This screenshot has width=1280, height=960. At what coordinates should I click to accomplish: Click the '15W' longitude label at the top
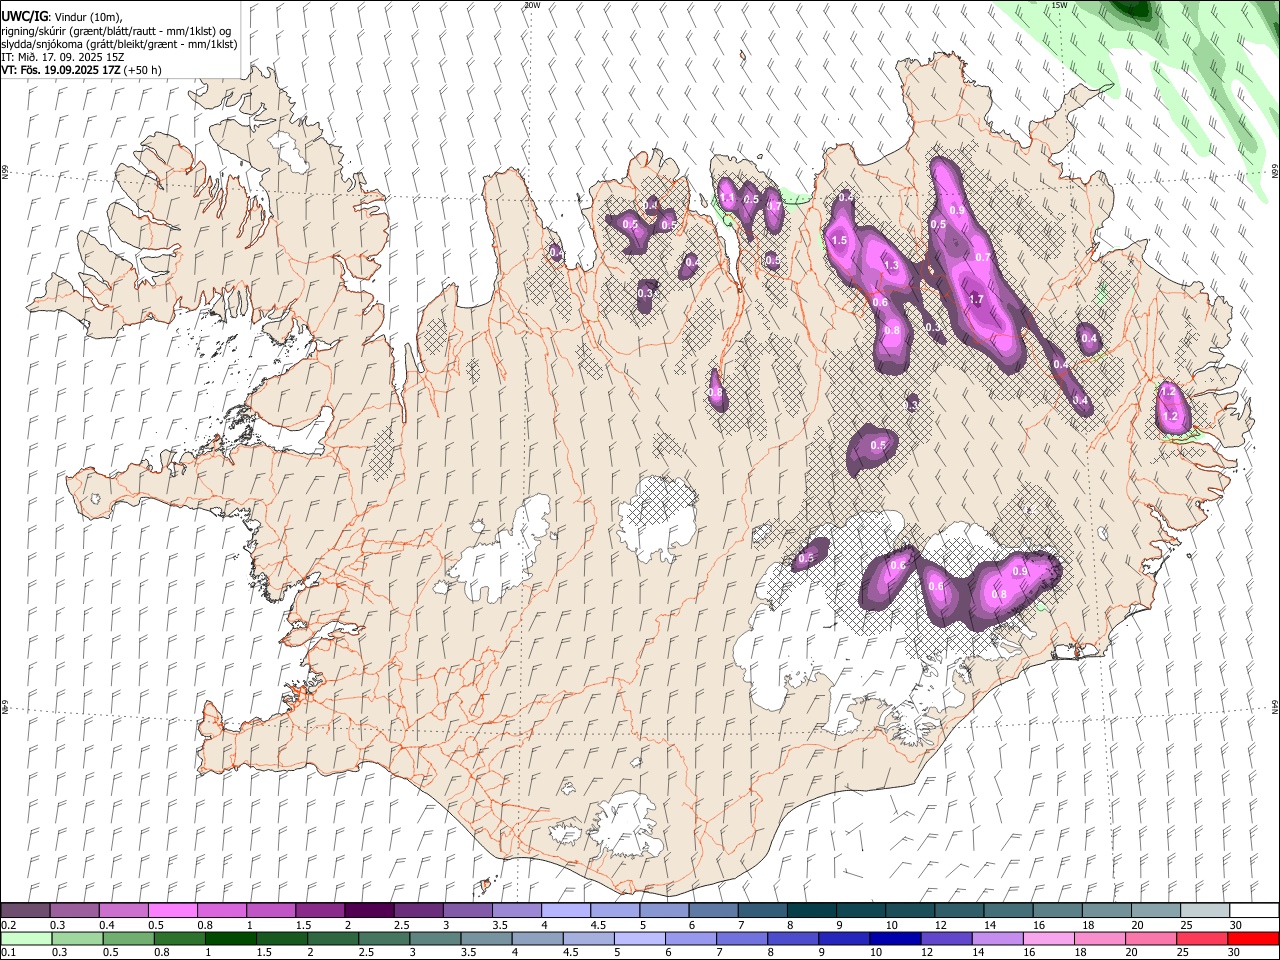1059,5
